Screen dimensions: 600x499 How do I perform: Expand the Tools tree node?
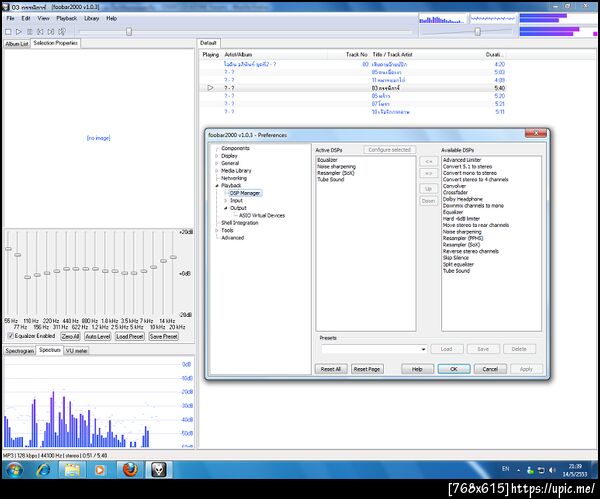pyautogui.click(x=217, y=230)
